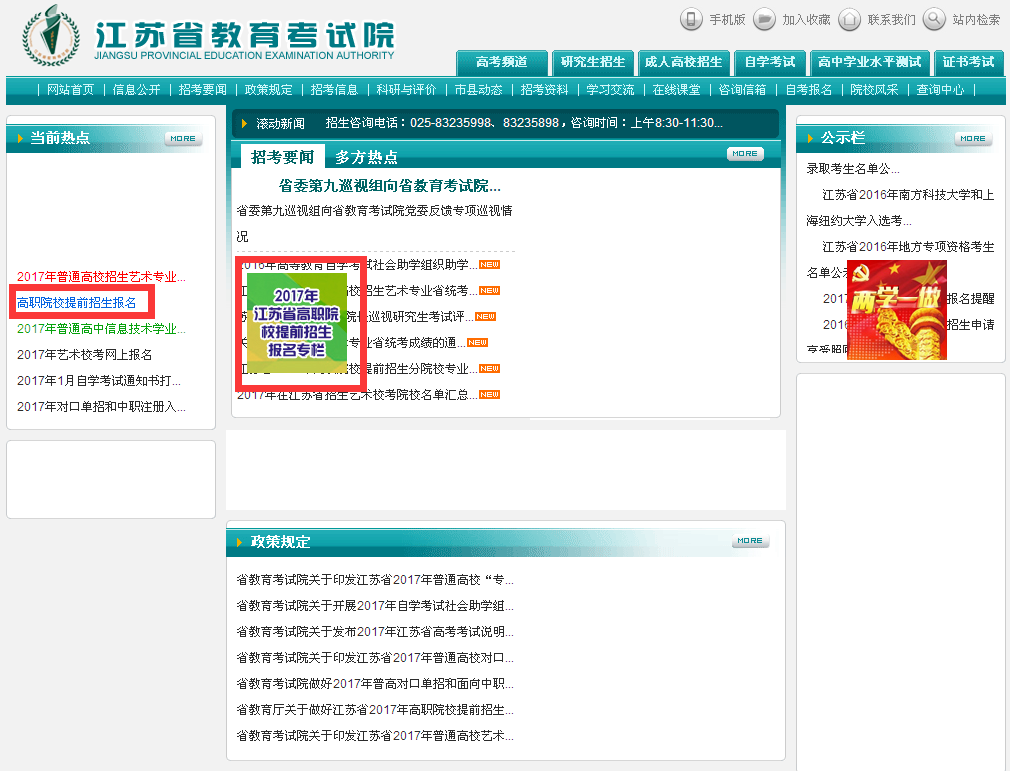
Task: Click the 省委第九巡视组向省教育考试院 headline
Action: point(389,186)
